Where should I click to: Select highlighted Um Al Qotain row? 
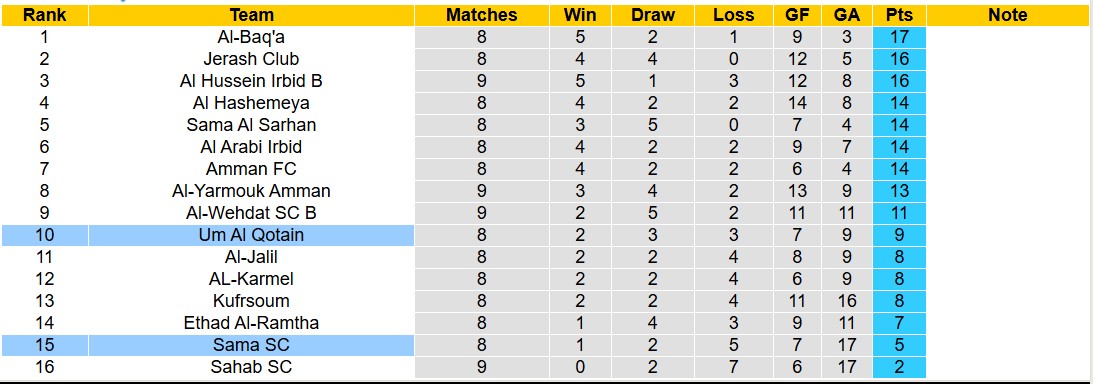pos(464,235)
